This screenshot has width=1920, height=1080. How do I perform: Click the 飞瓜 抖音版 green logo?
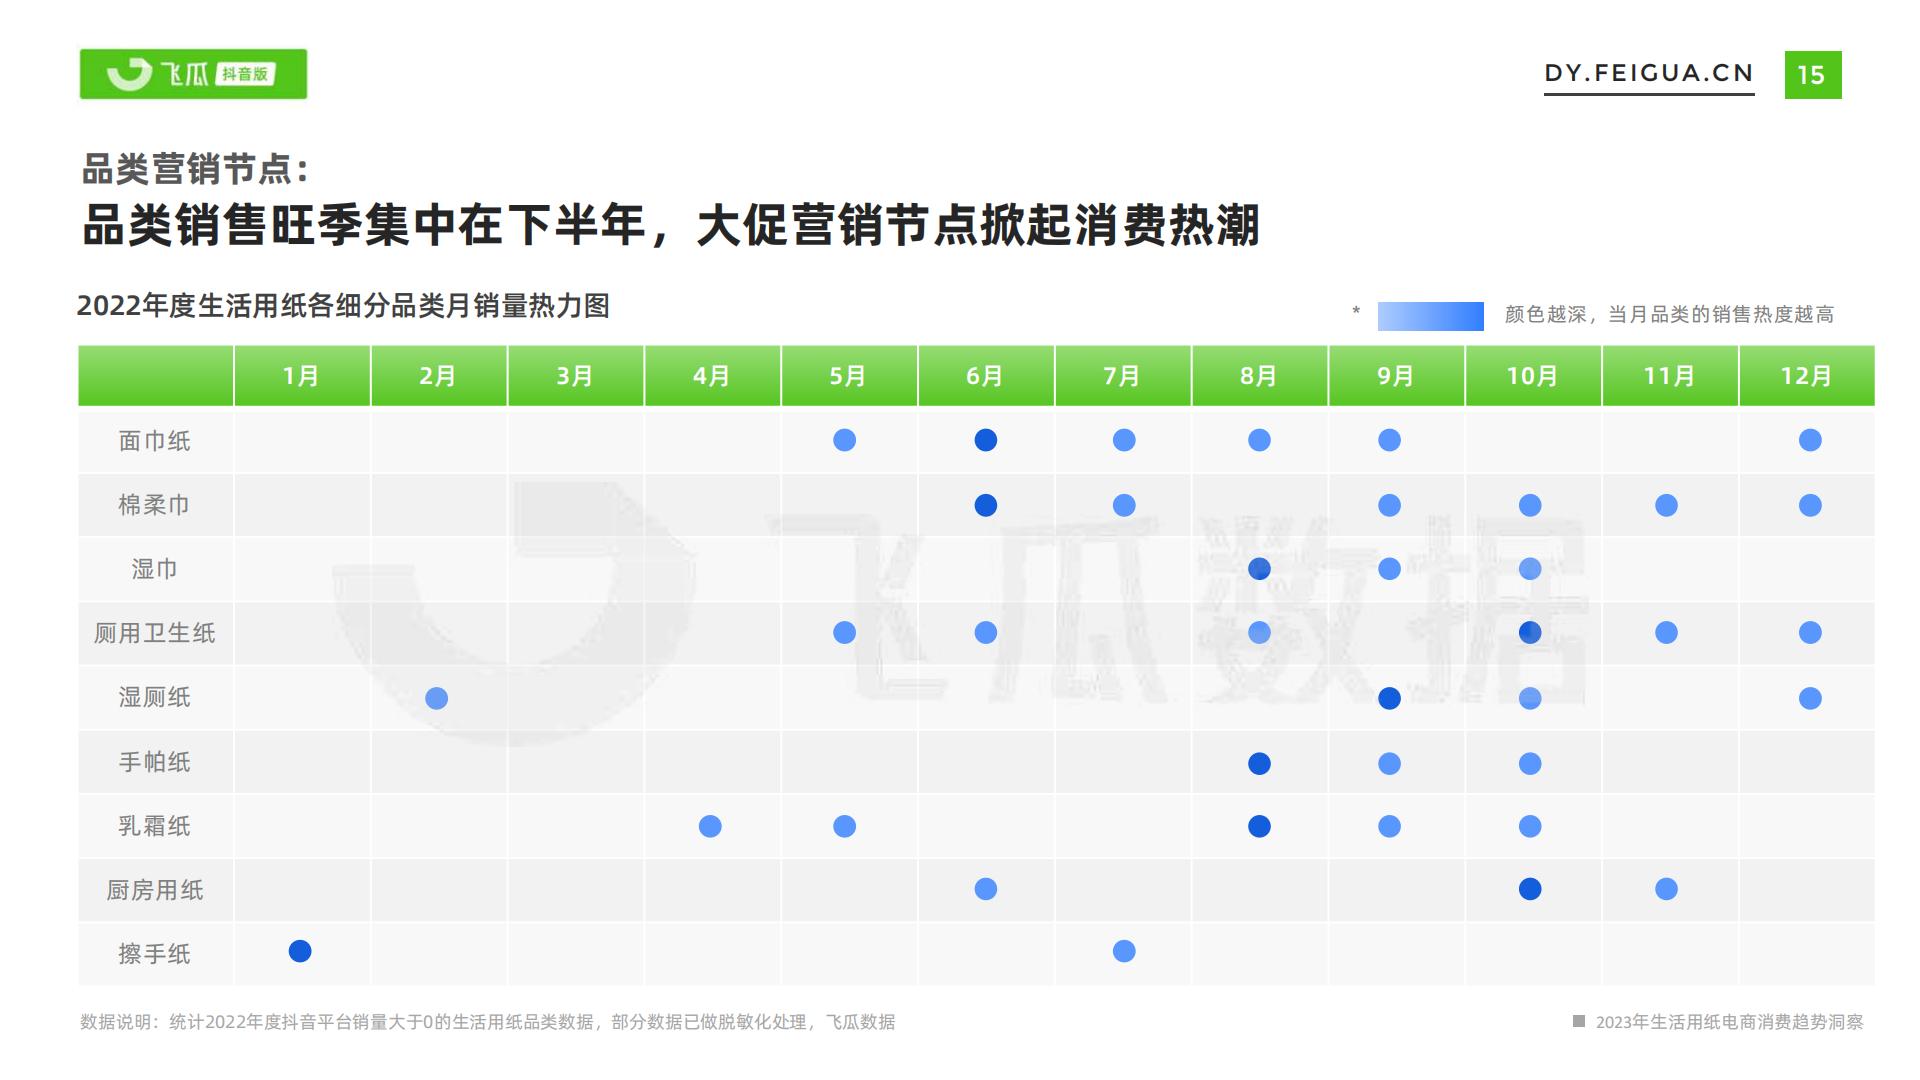(193, 74)
